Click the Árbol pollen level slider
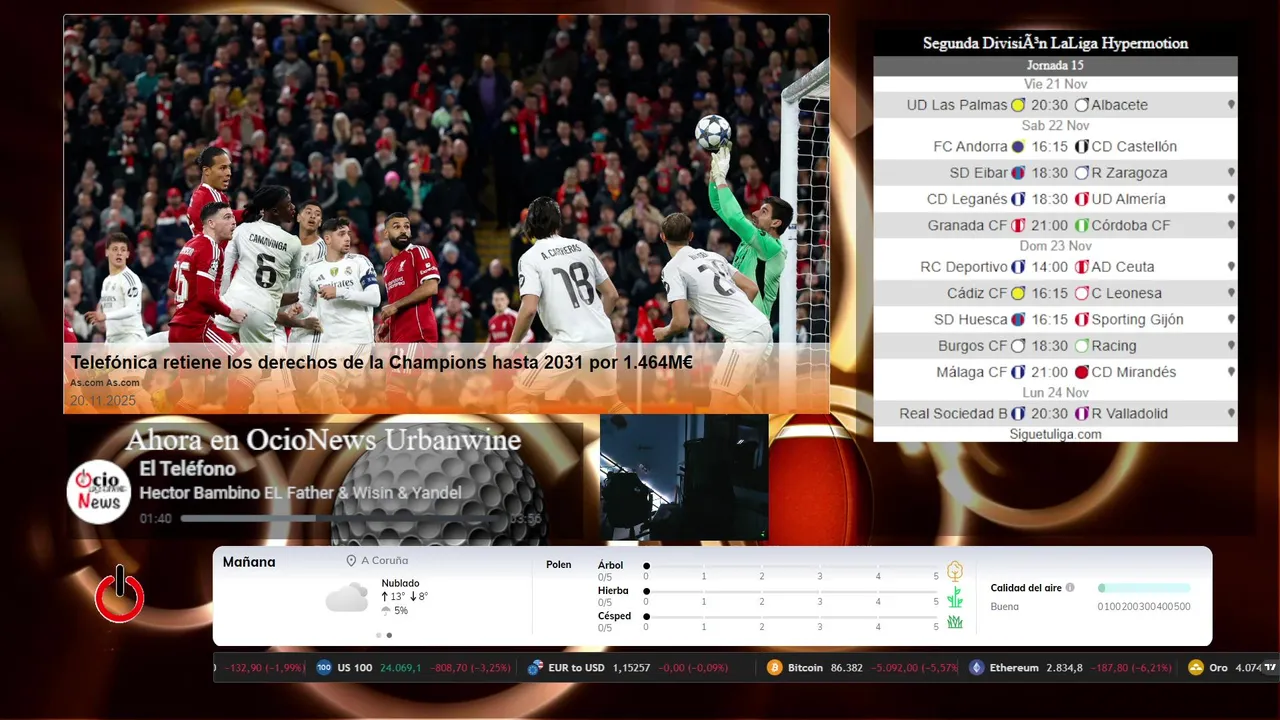This screenshot has width=1280, height=720. (791, 566)
